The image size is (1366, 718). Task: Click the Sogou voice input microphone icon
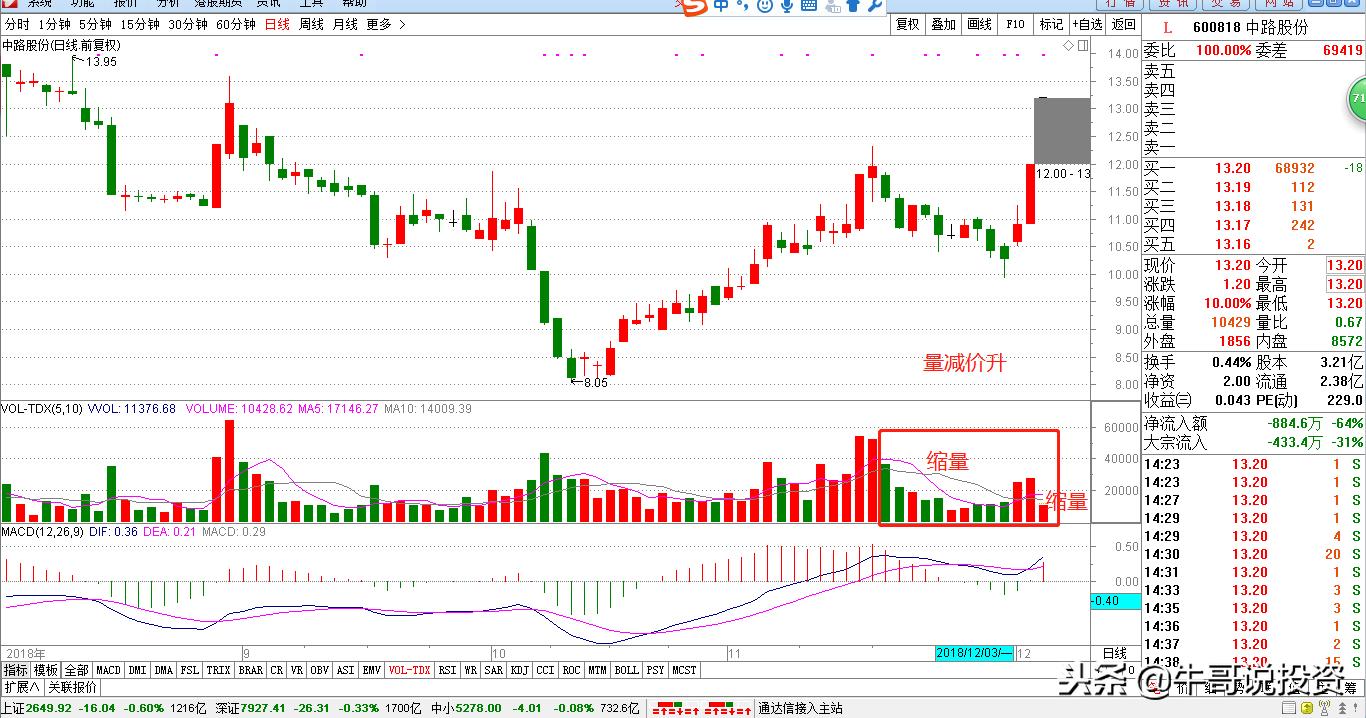click(787, 6)
